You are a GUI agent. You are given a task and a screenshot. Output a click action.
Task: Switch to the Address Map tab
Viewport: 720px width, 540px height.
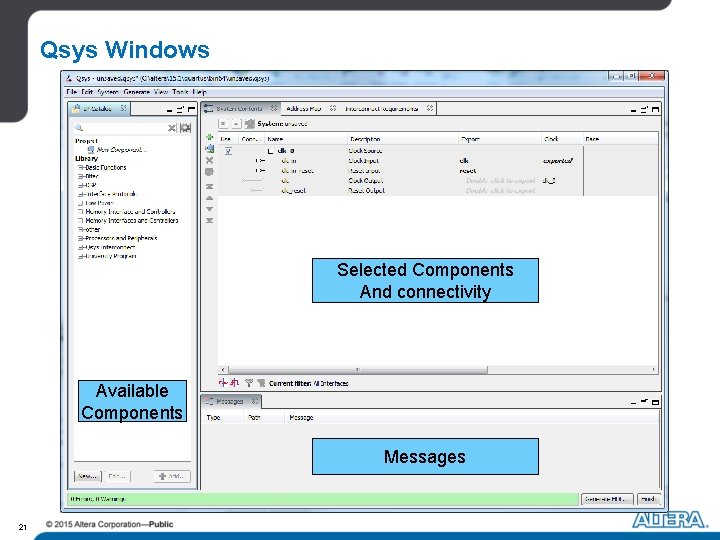click(304, 108)
